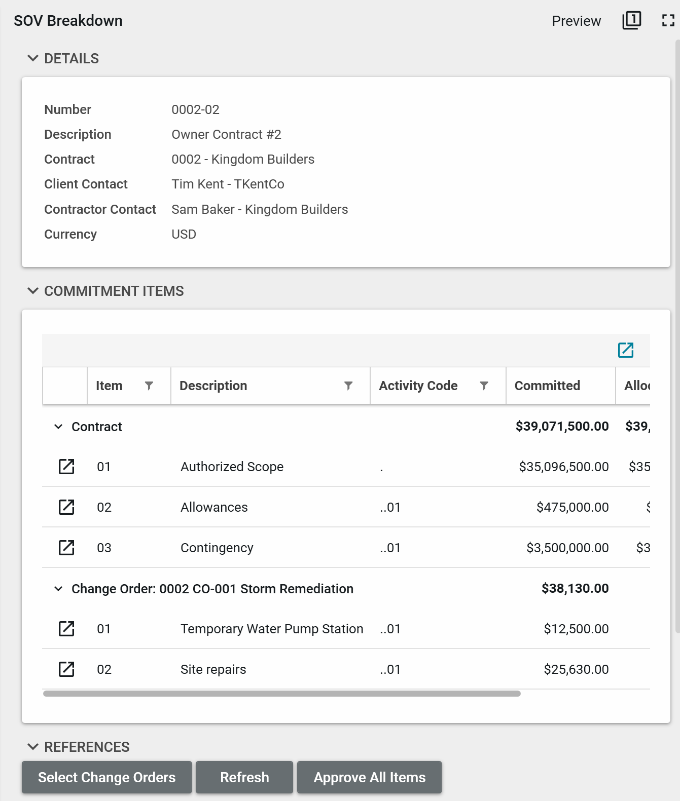Click the Select Change Orders button
The height and width of the screenshot is (801, 680).
[x=107, y=777]
